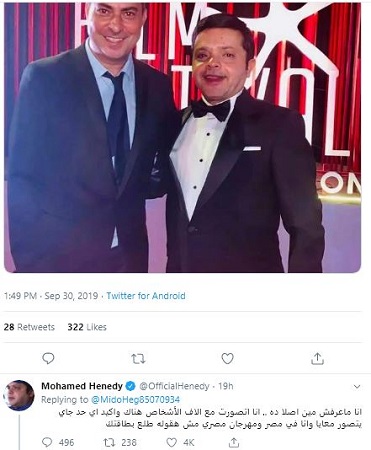Open Mohamed Henedy's profile avatar
371x450 pixels.
(x=19, y=396)
